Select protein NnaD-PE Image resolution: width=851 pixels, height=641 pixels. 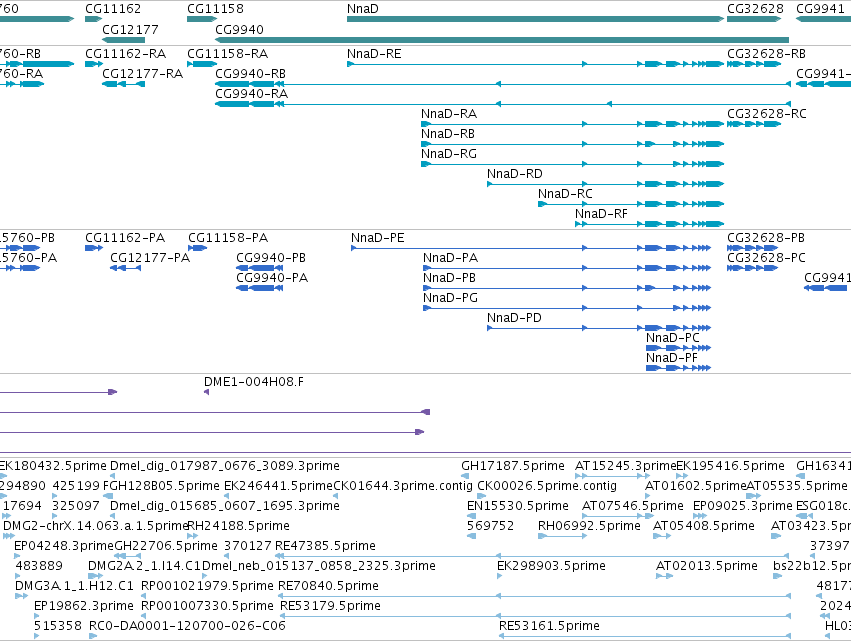coord(378,238)
